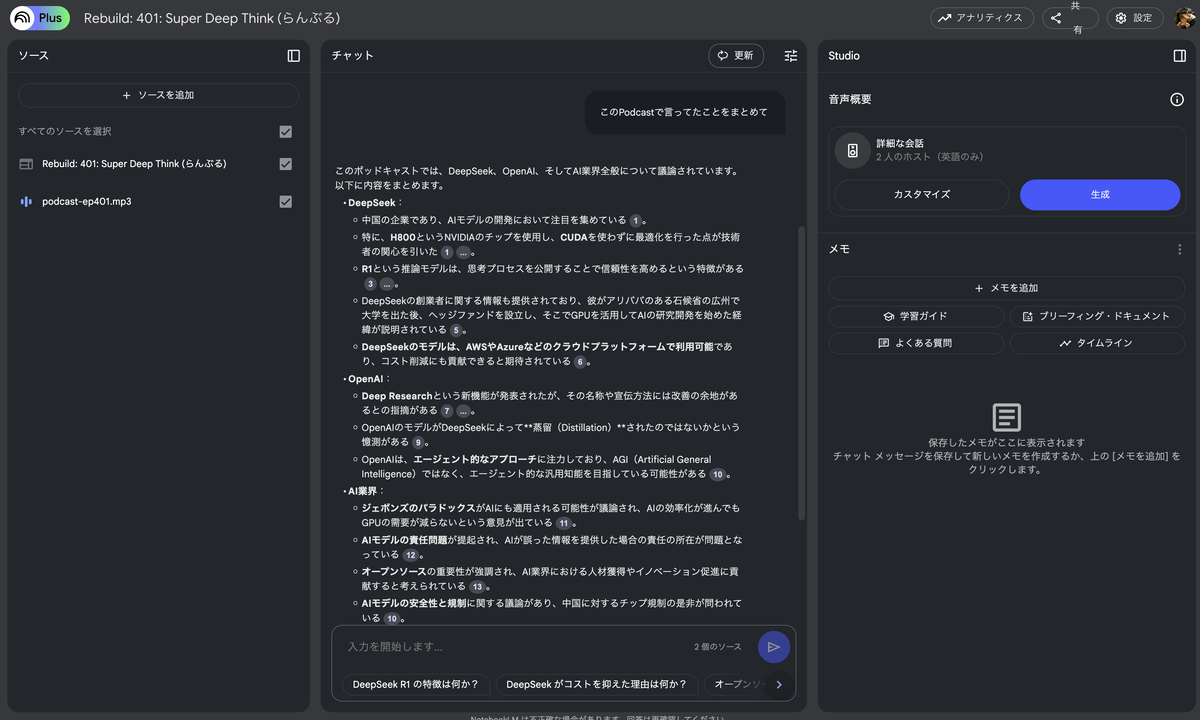
Task: Click メモを追加 button
Action: point(1006,288)
